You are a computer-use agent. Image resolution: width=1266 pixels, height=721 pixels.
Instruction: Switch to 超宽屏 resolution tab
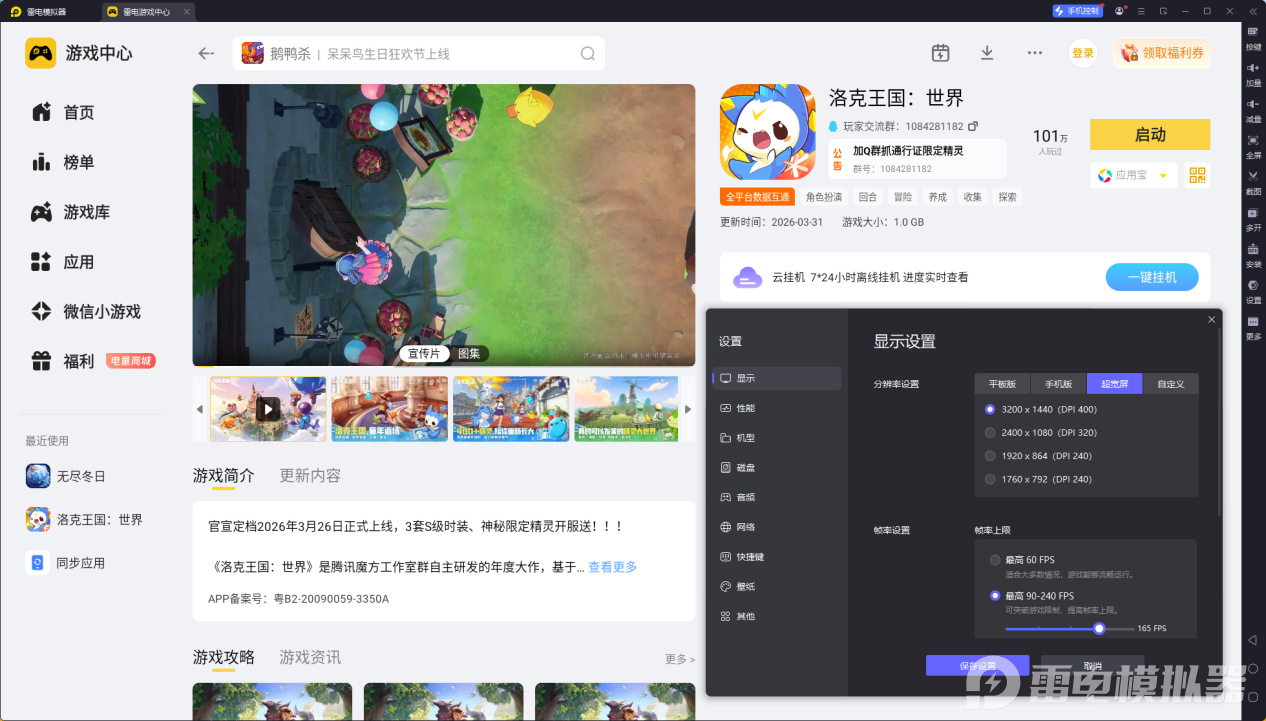tap(1114, 383)
